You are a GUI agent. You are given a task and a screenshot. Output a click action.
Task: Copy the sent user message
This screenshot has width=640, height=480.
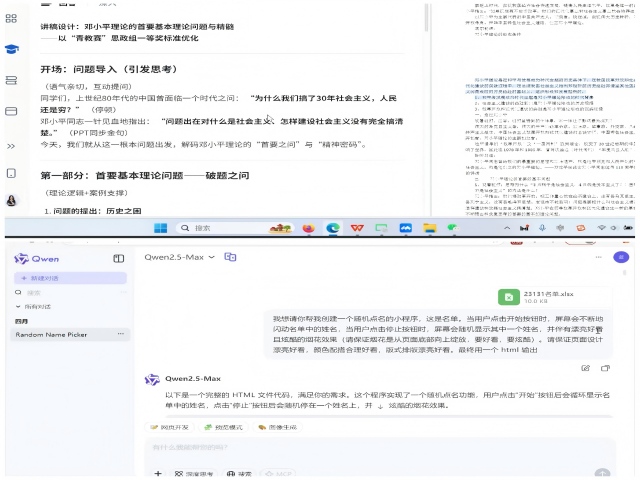click(605, 368)
